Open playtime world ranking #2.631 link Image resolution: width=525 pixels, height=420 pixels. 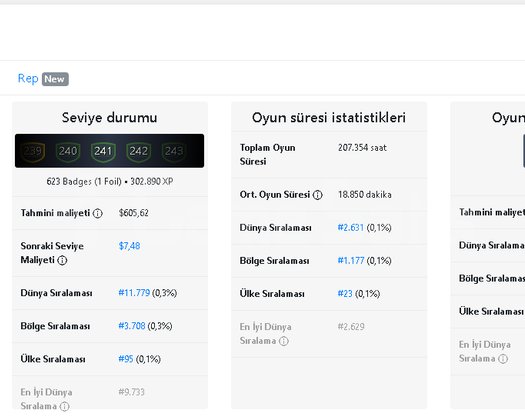tap(351, 228)
